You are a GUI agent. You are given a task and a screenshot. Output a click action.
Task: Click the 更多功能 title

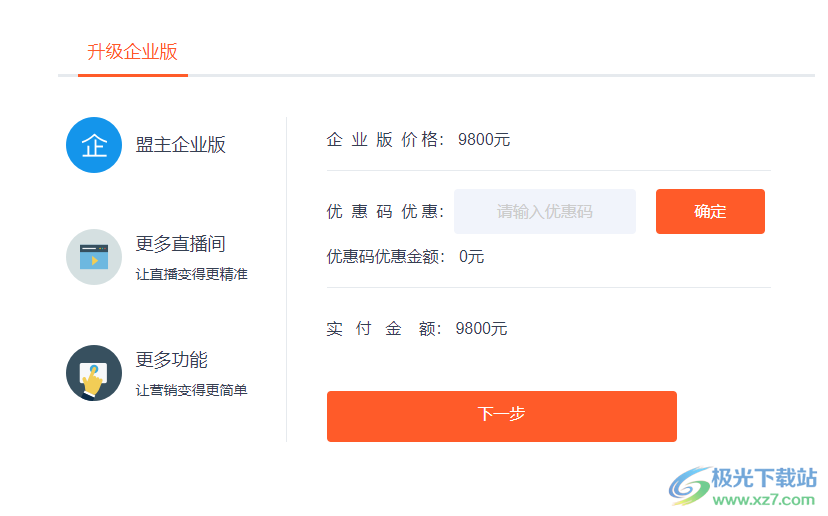pos(172,360)
